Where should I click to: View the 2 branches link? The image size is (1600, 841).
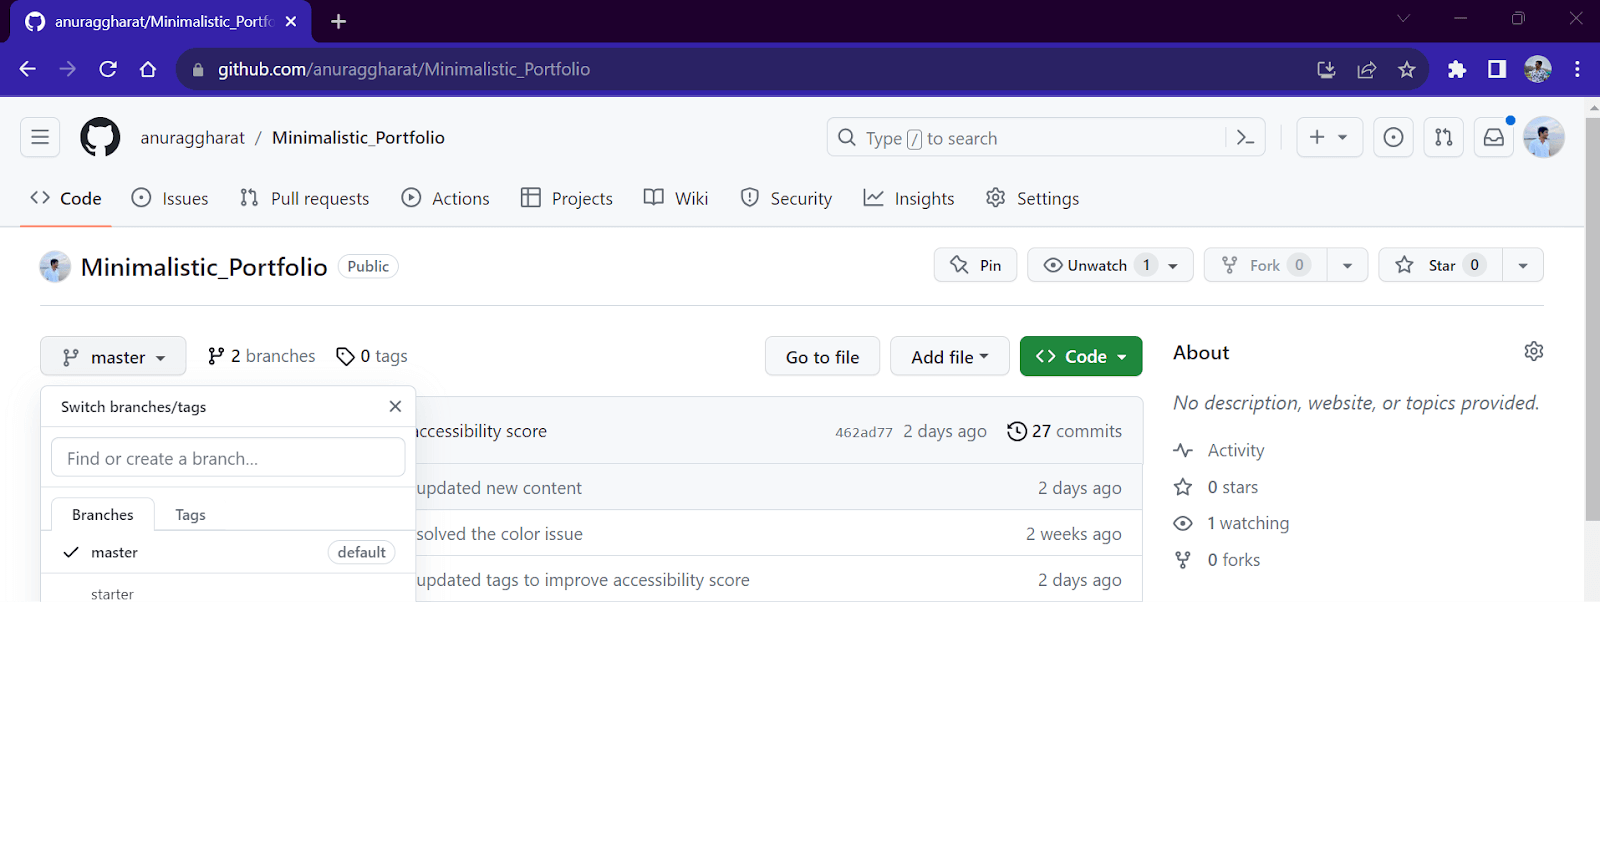point(261,356)
